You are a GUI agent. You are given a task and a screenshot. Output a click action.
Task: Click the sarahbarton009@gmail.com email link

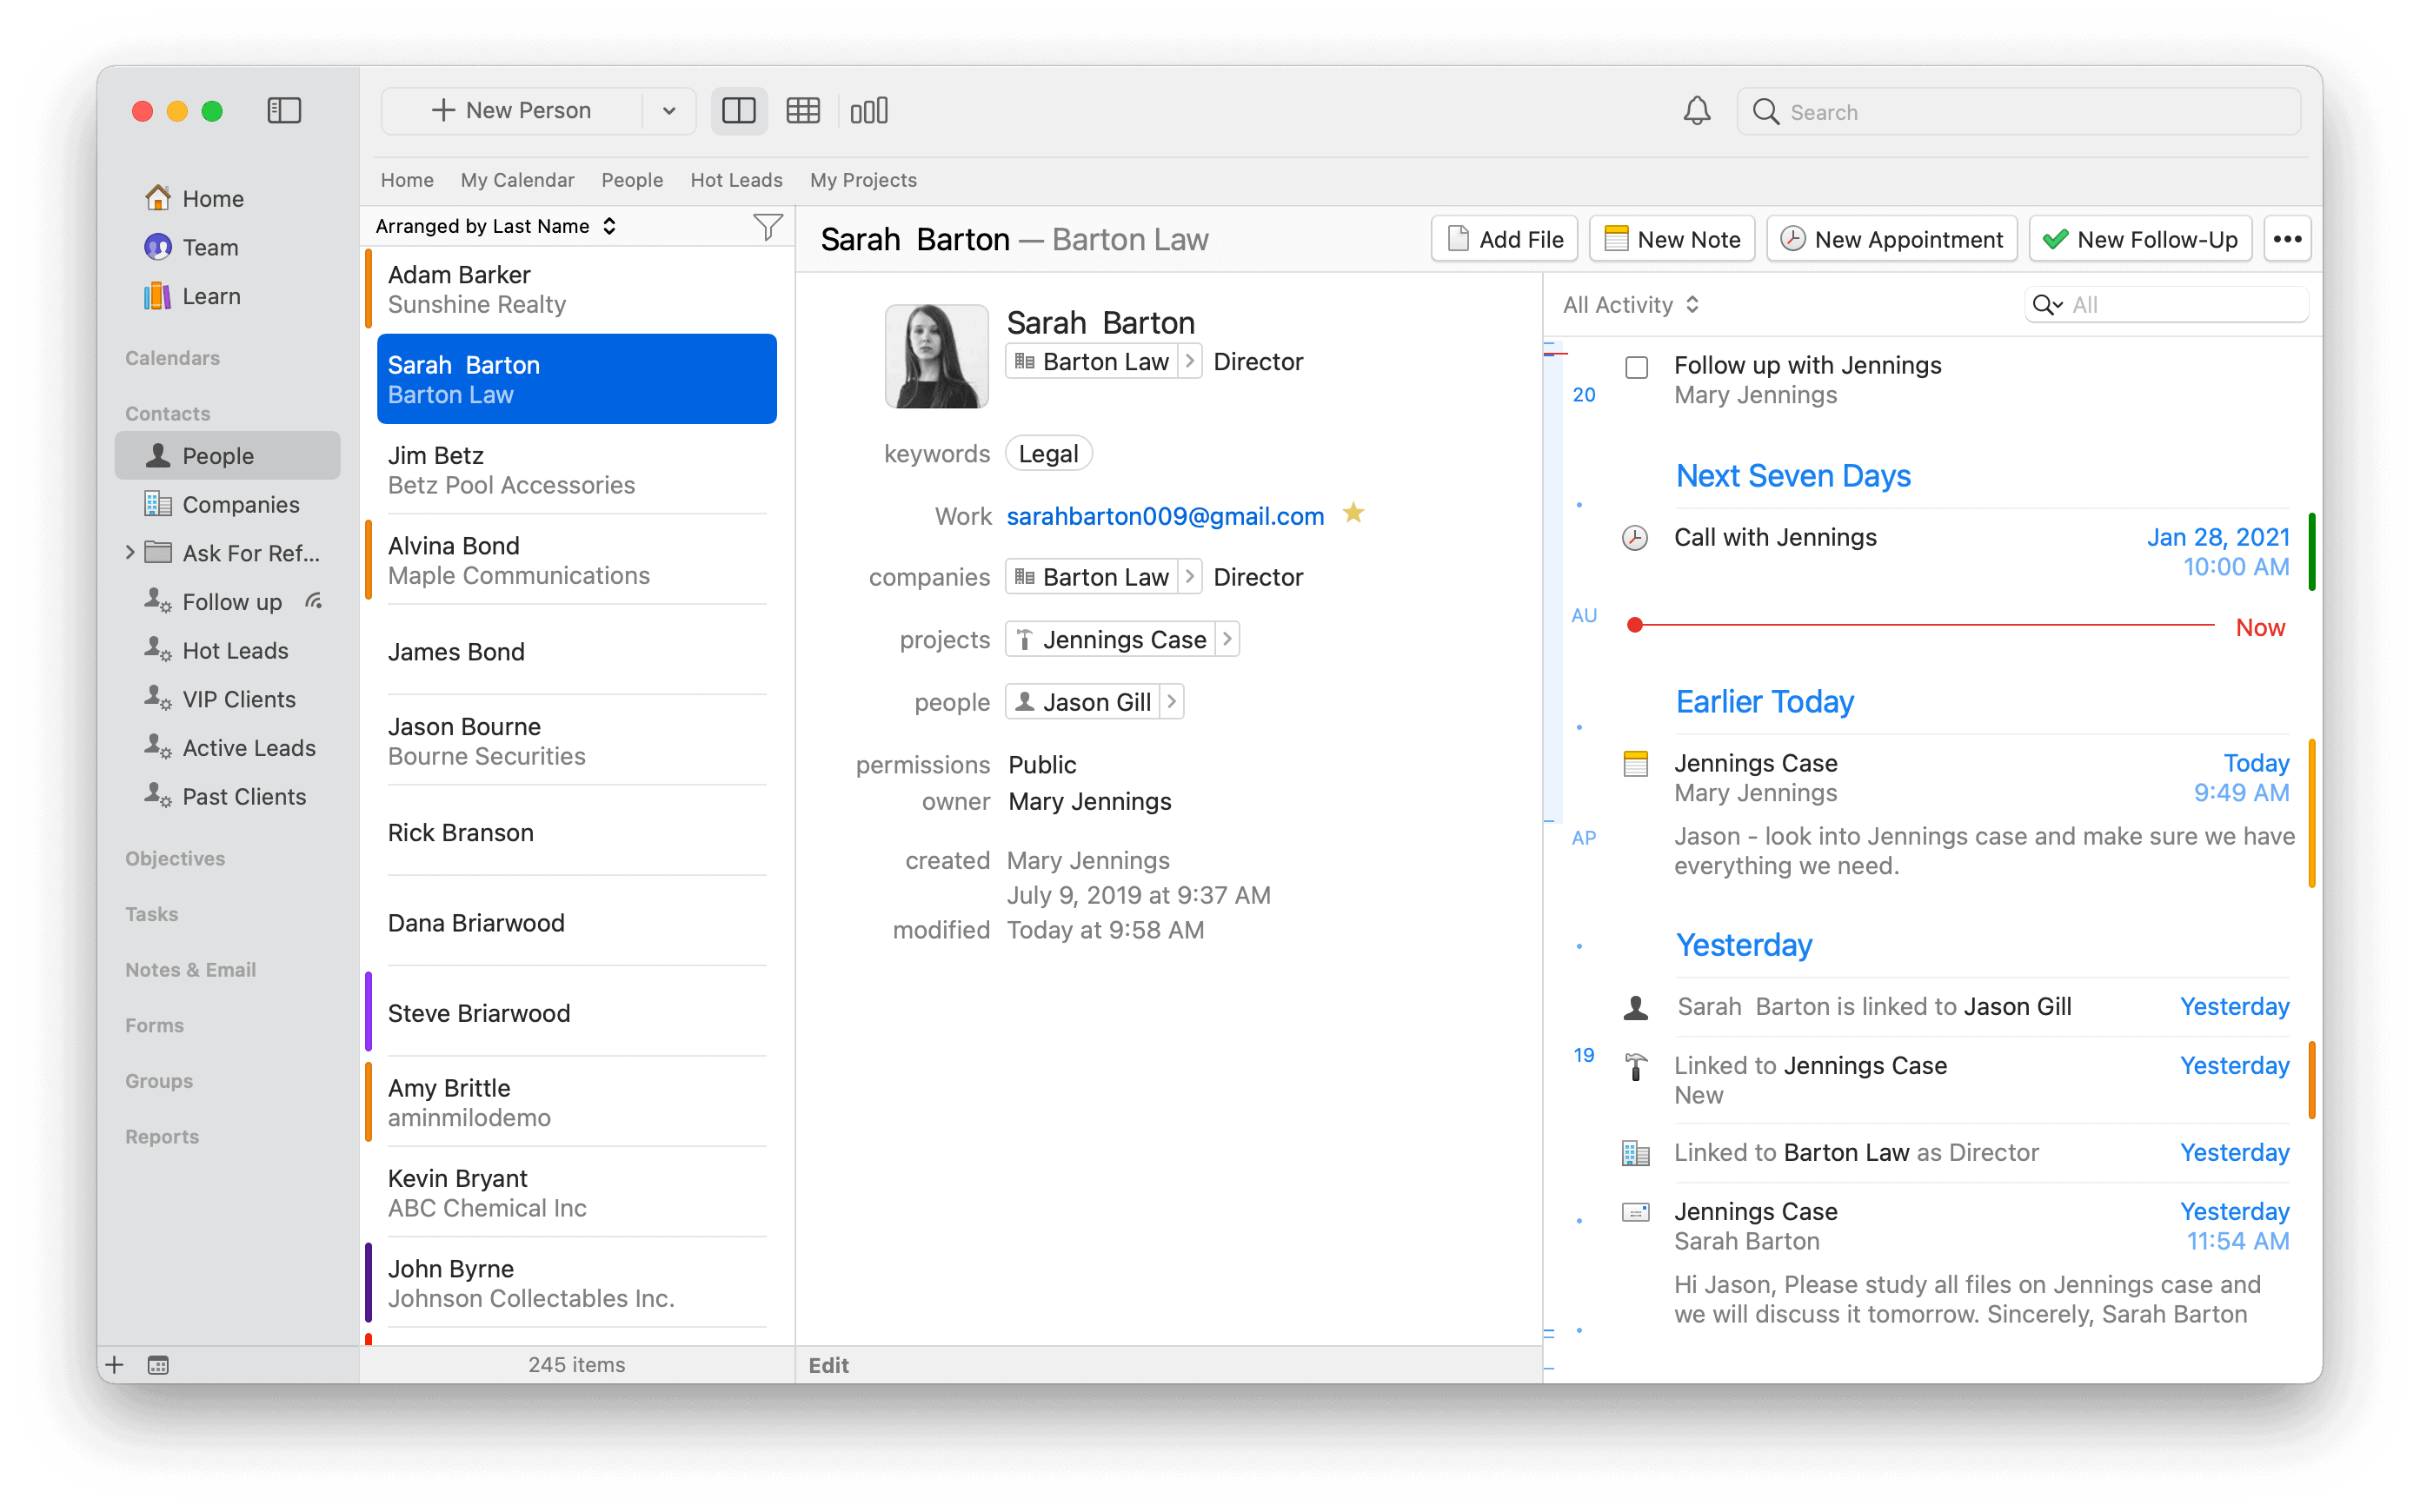click(1165, 516)
